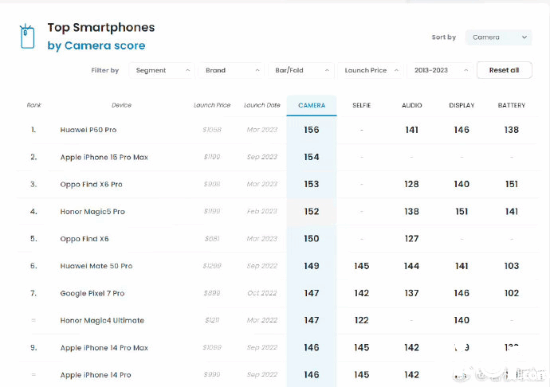
Task: Click the Reset all button
Action: tap(504, 70)
